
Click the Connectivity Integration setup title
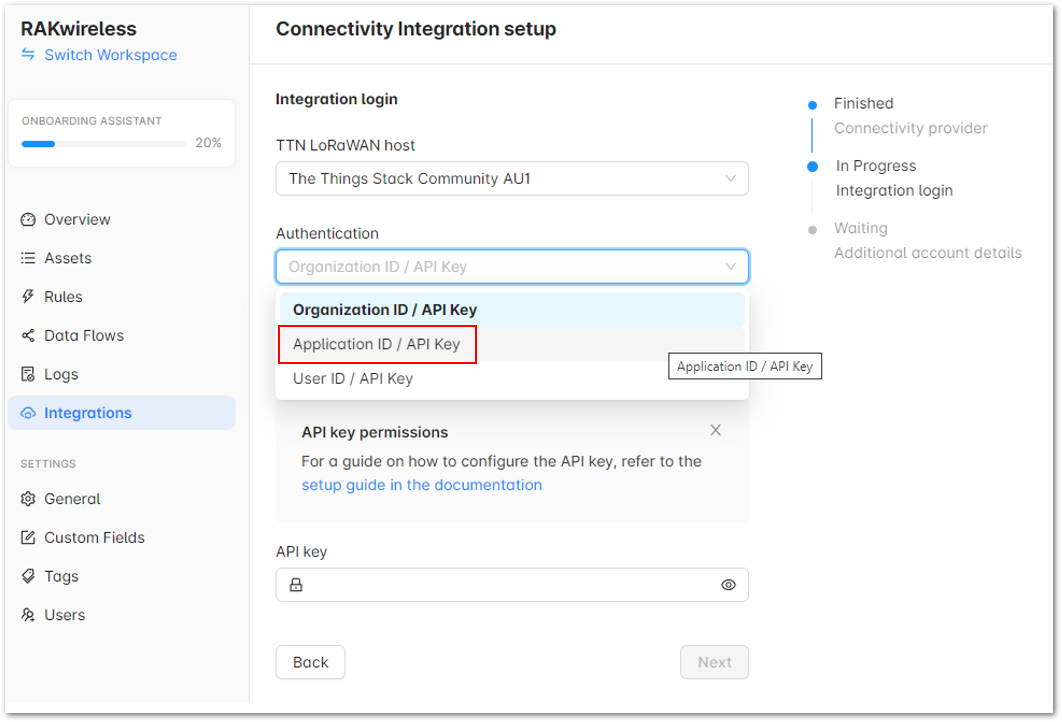416,29
